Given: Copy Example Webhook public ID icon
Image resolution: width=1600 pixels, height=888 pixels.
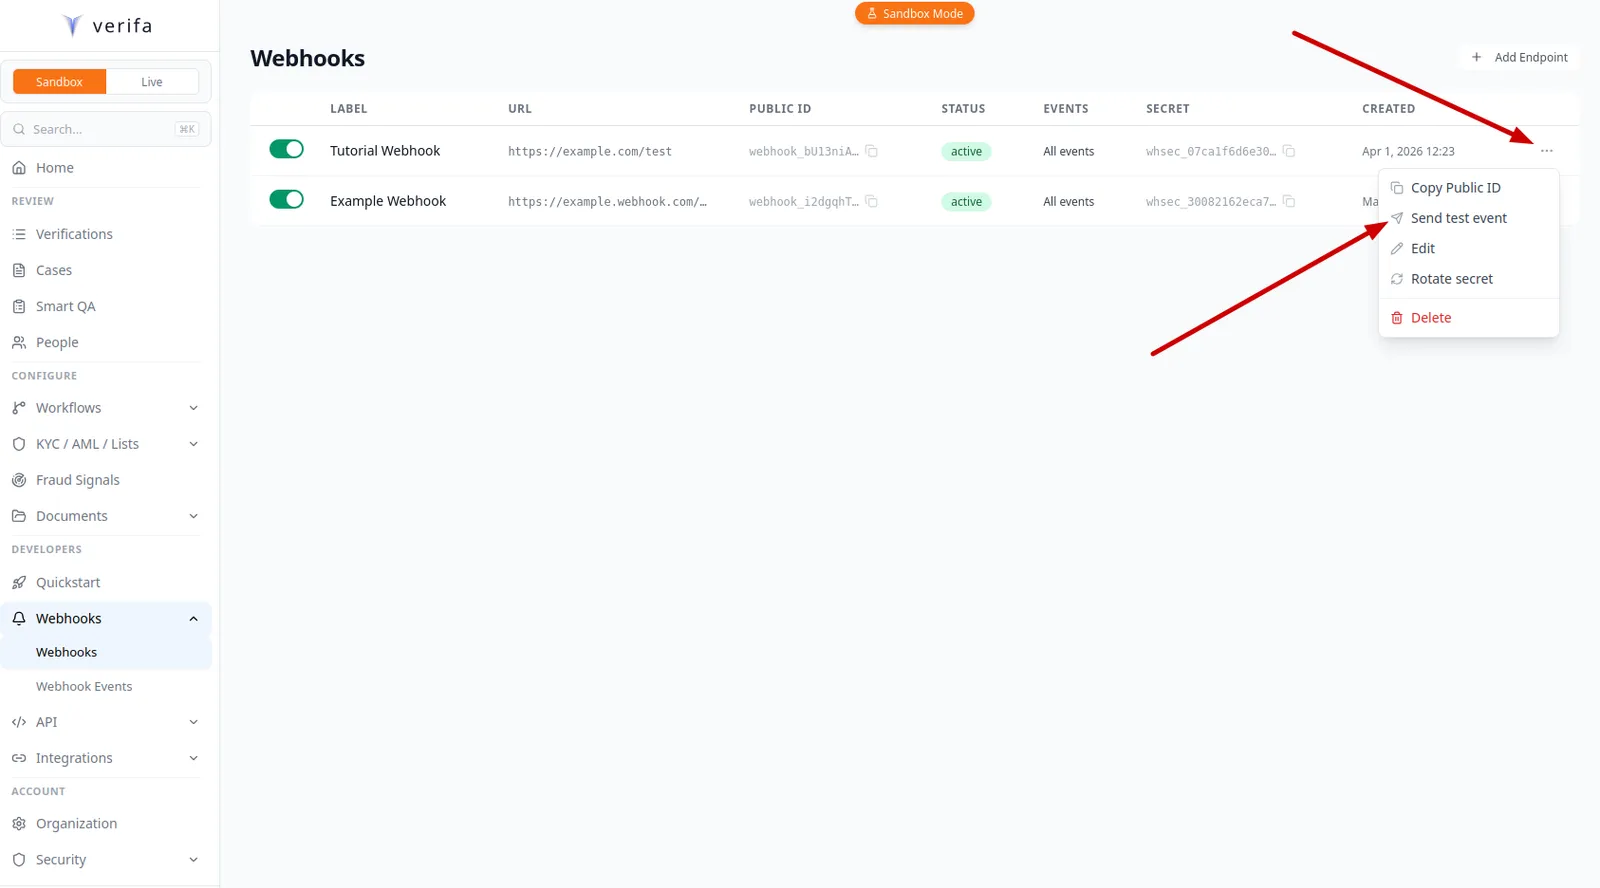Looking at the screenshot, I should [872, 201].
